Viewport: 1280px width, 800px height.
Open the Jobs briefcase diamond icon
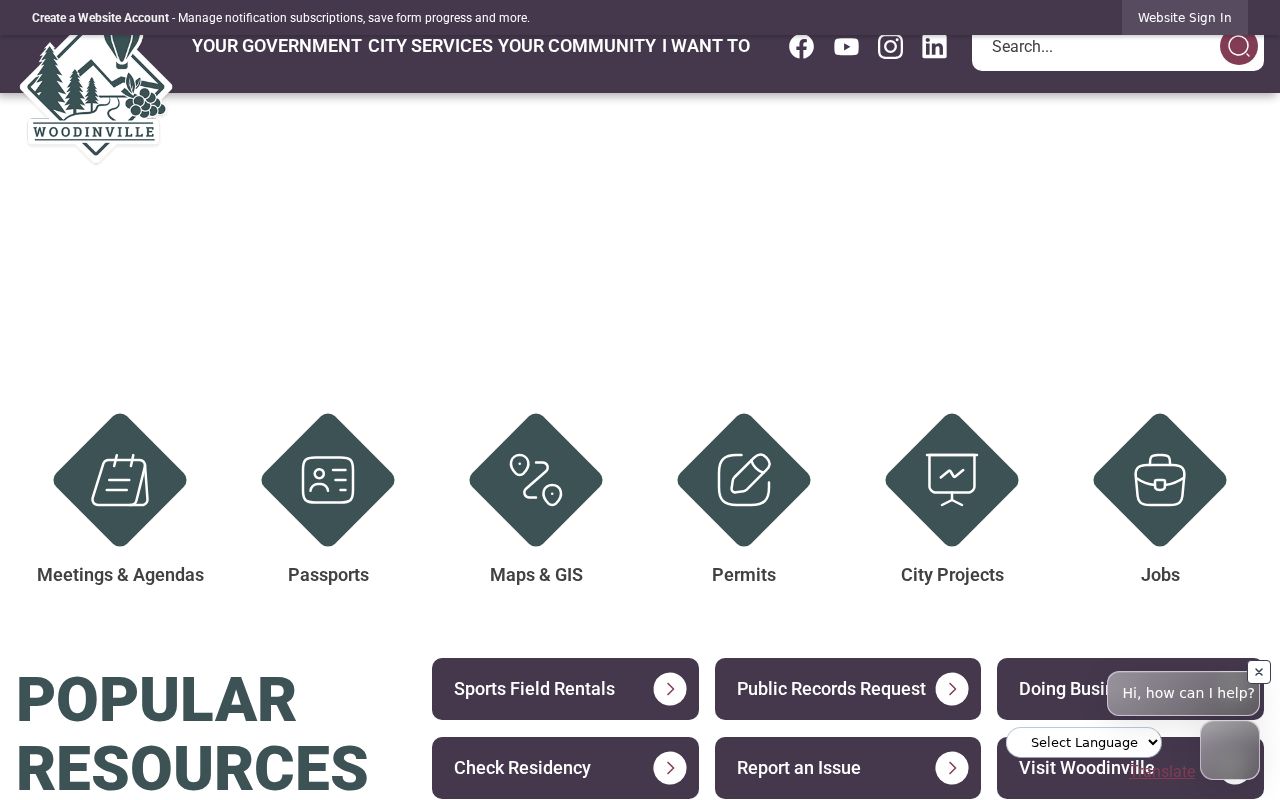[1160, 480]
